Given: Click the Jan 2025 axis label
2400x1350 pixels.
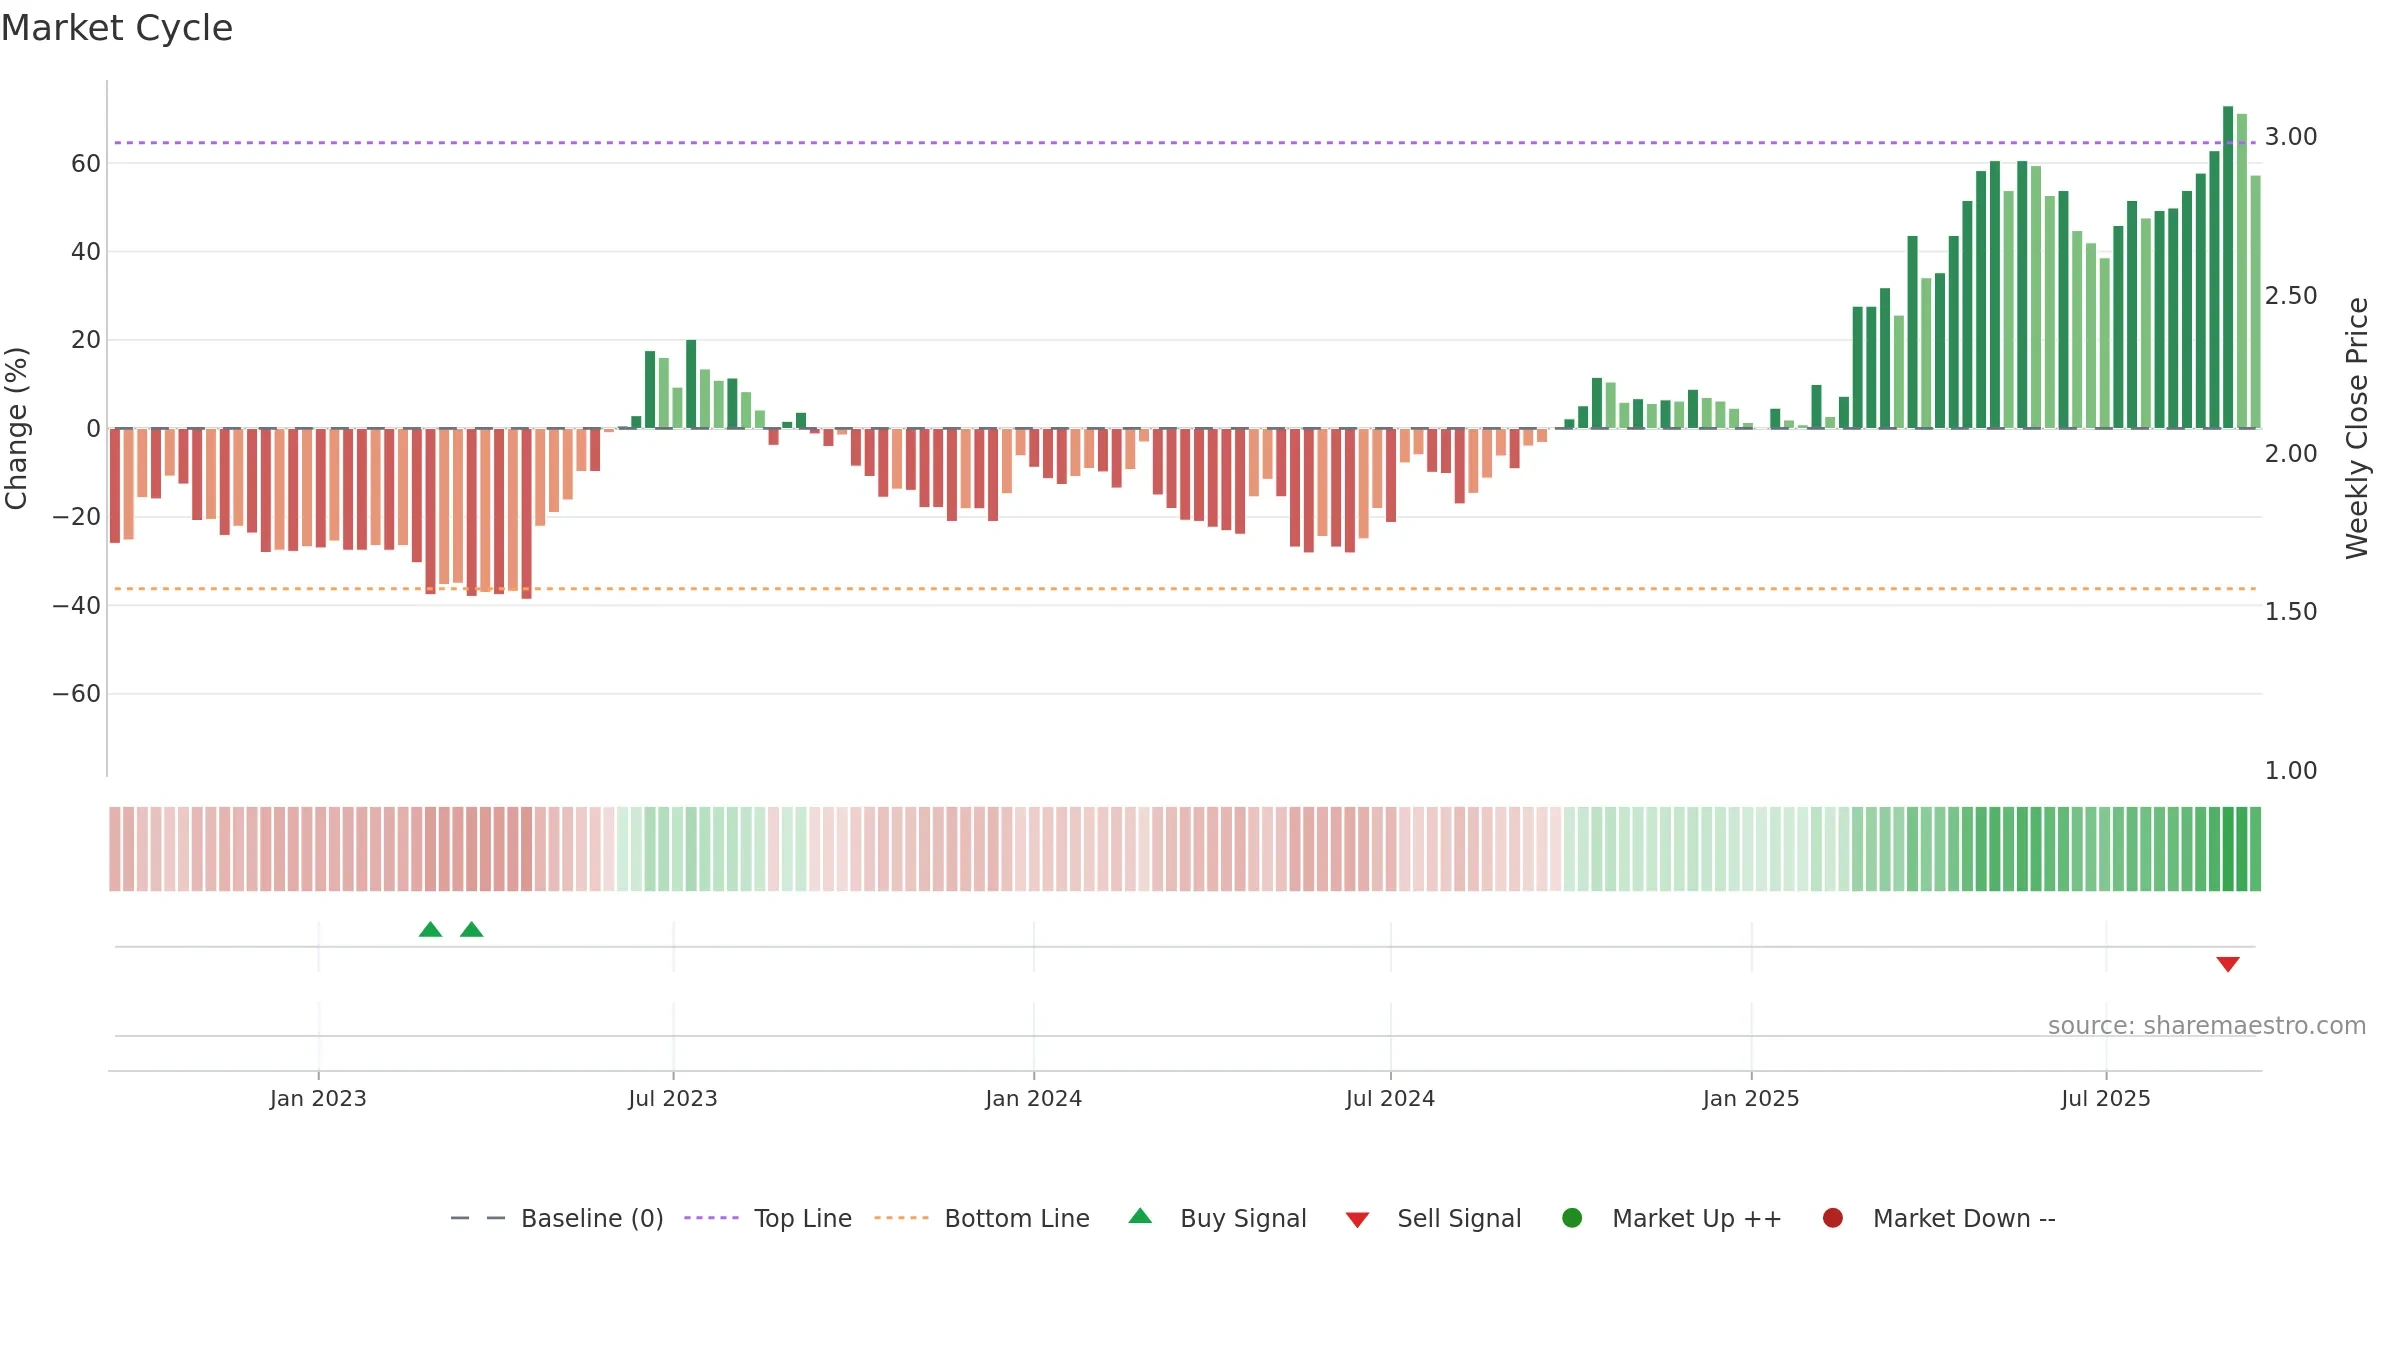Looking at the screenshot, I should (1751, 1099).
